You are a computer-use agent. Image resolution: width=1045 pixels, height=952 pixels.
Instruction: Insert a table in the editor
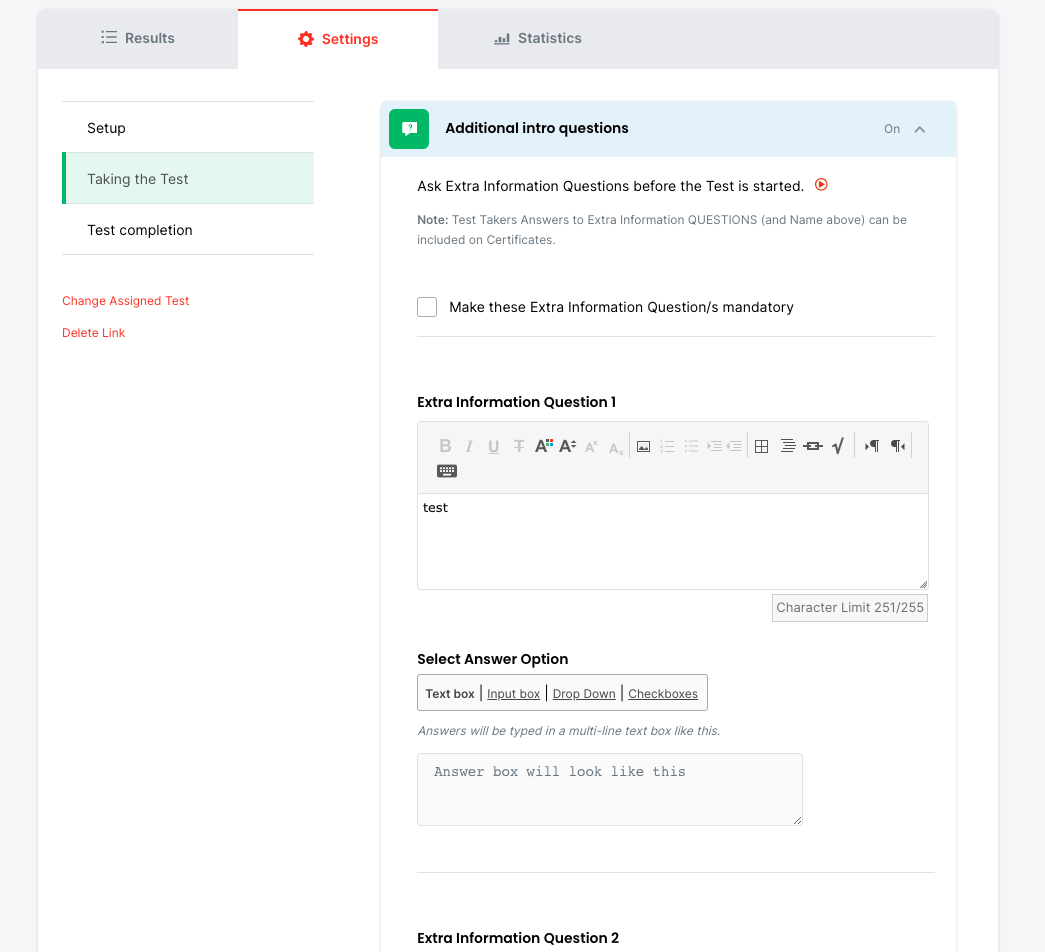761,446
